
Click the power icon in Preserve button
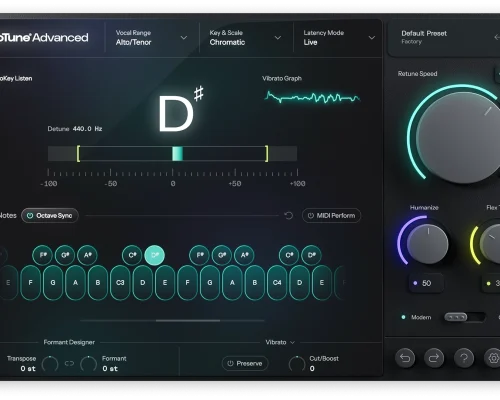[230, 363]
